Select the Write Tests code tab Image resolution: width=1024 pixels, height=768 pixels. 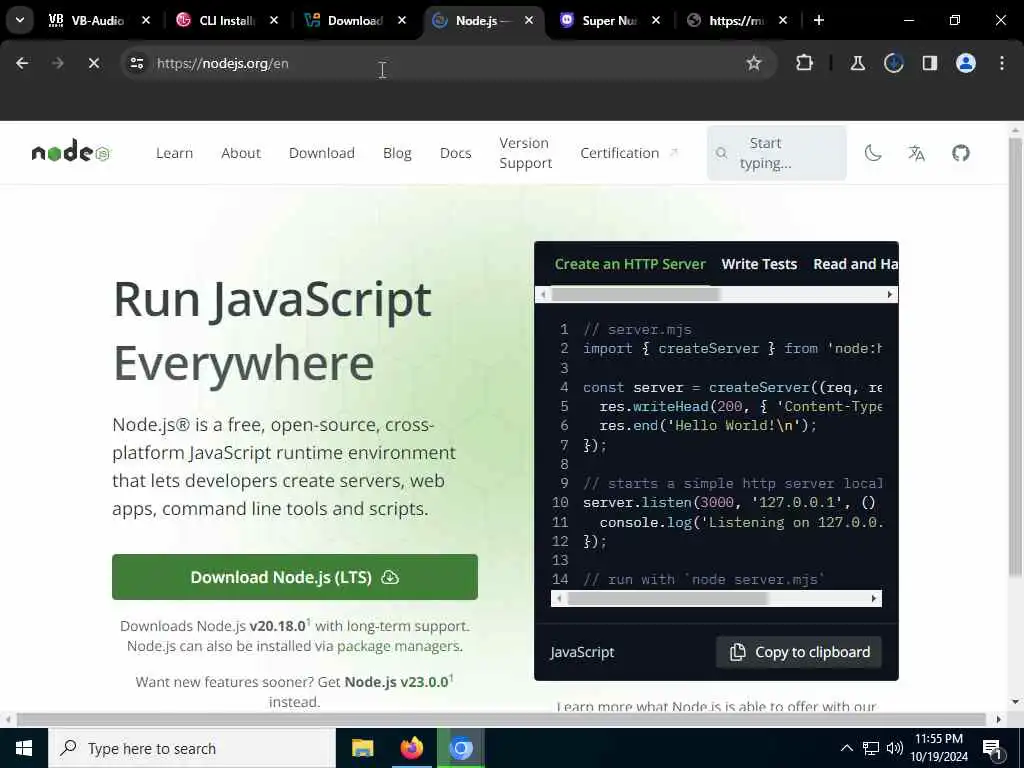pyautogui.click(x=759, y=264)
